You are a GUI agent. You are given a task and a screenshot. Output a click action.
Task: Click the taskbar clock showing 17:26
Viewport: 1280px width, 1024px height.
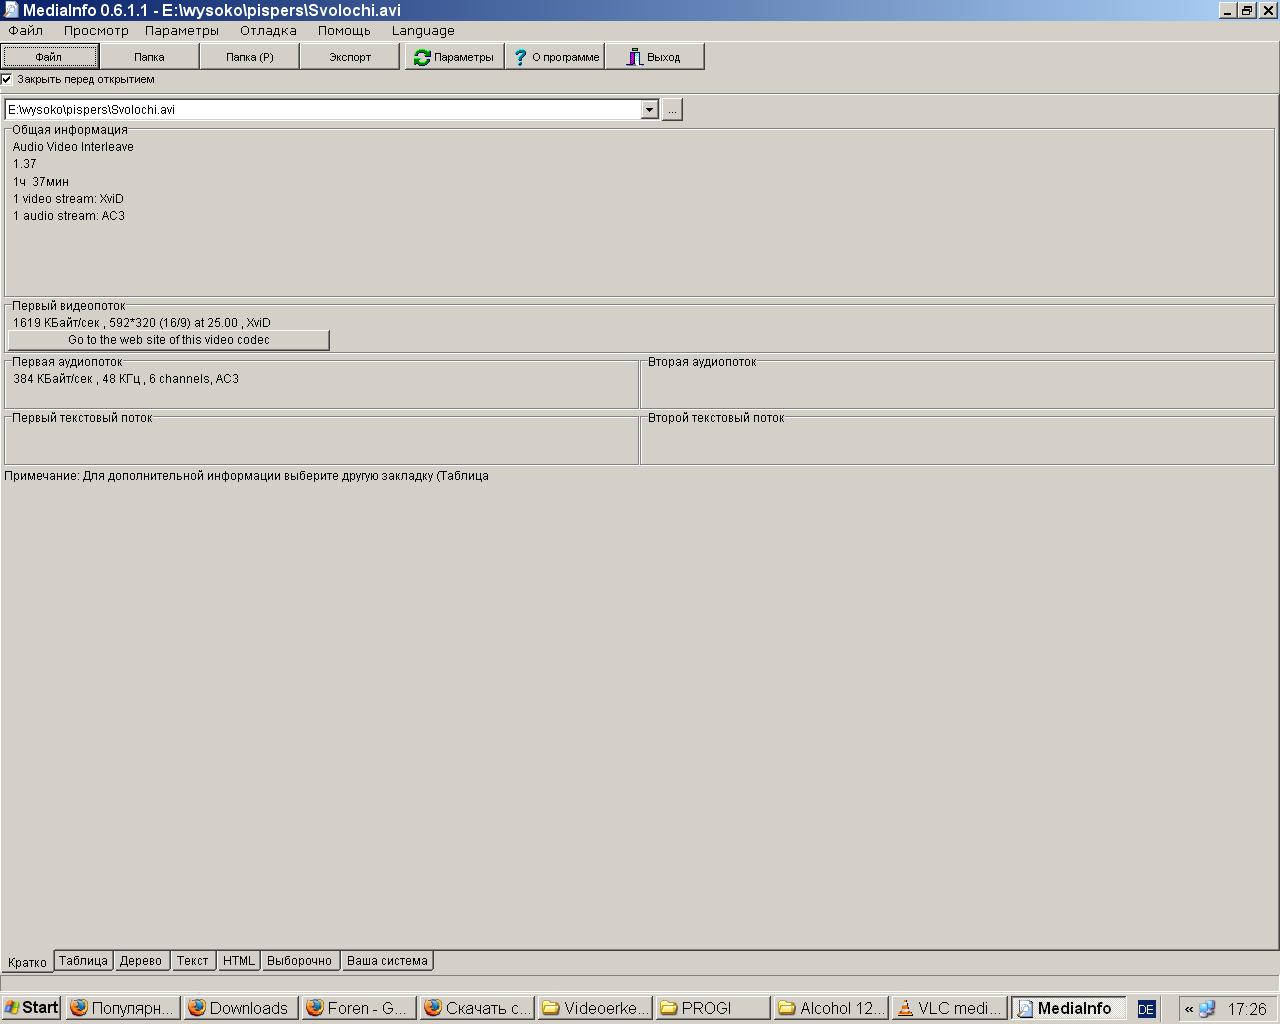tap(1247, 1009)
